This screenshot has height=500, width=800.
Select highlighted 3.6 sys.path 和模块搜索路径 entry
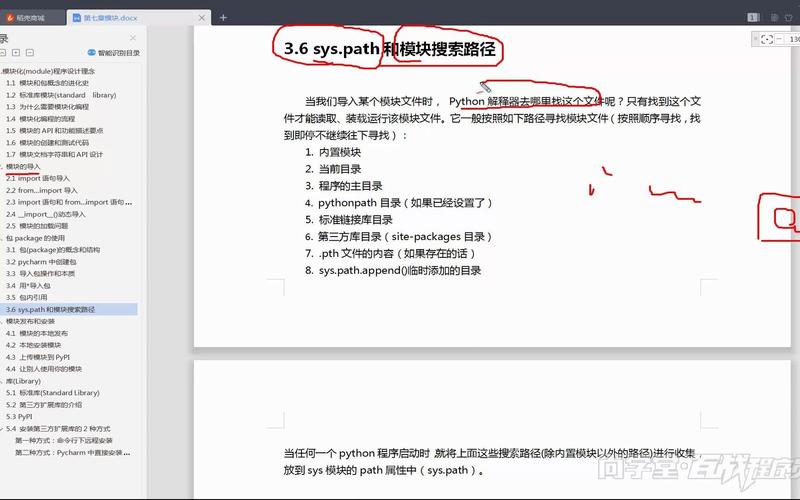[69, 309]
